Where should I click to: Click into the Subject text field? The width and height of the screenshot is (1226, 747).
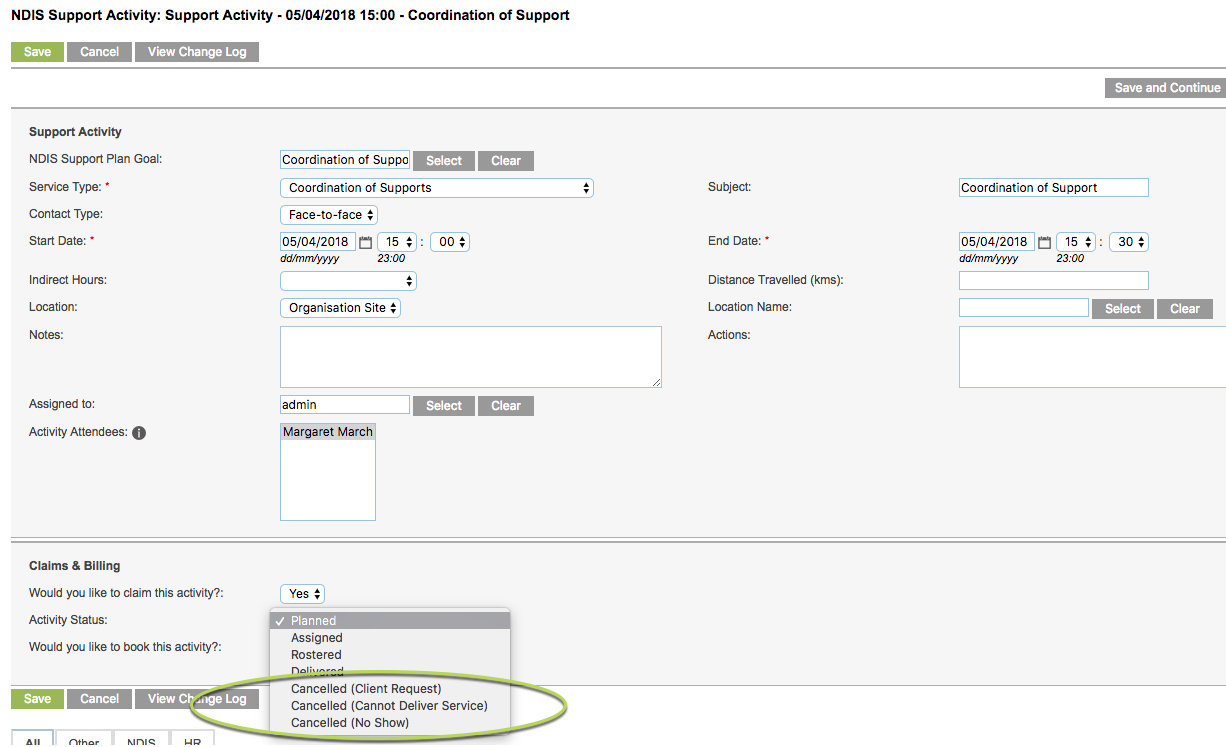(1054, 188)
